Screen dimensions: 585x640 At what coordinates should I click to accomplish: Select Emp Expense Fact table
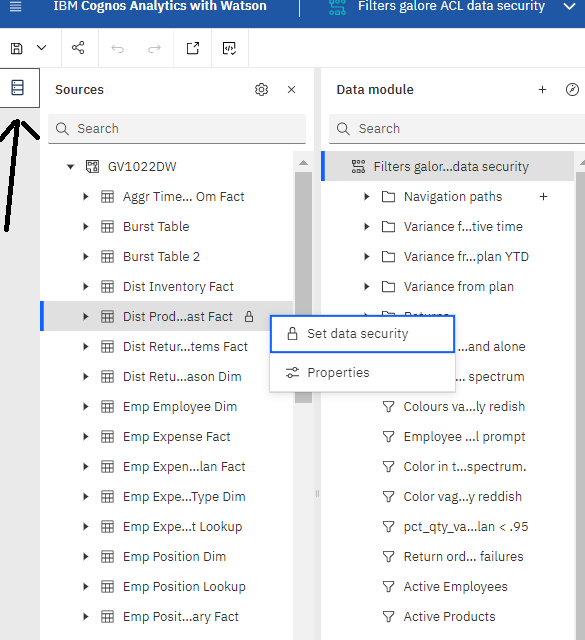tap(176, 437)
